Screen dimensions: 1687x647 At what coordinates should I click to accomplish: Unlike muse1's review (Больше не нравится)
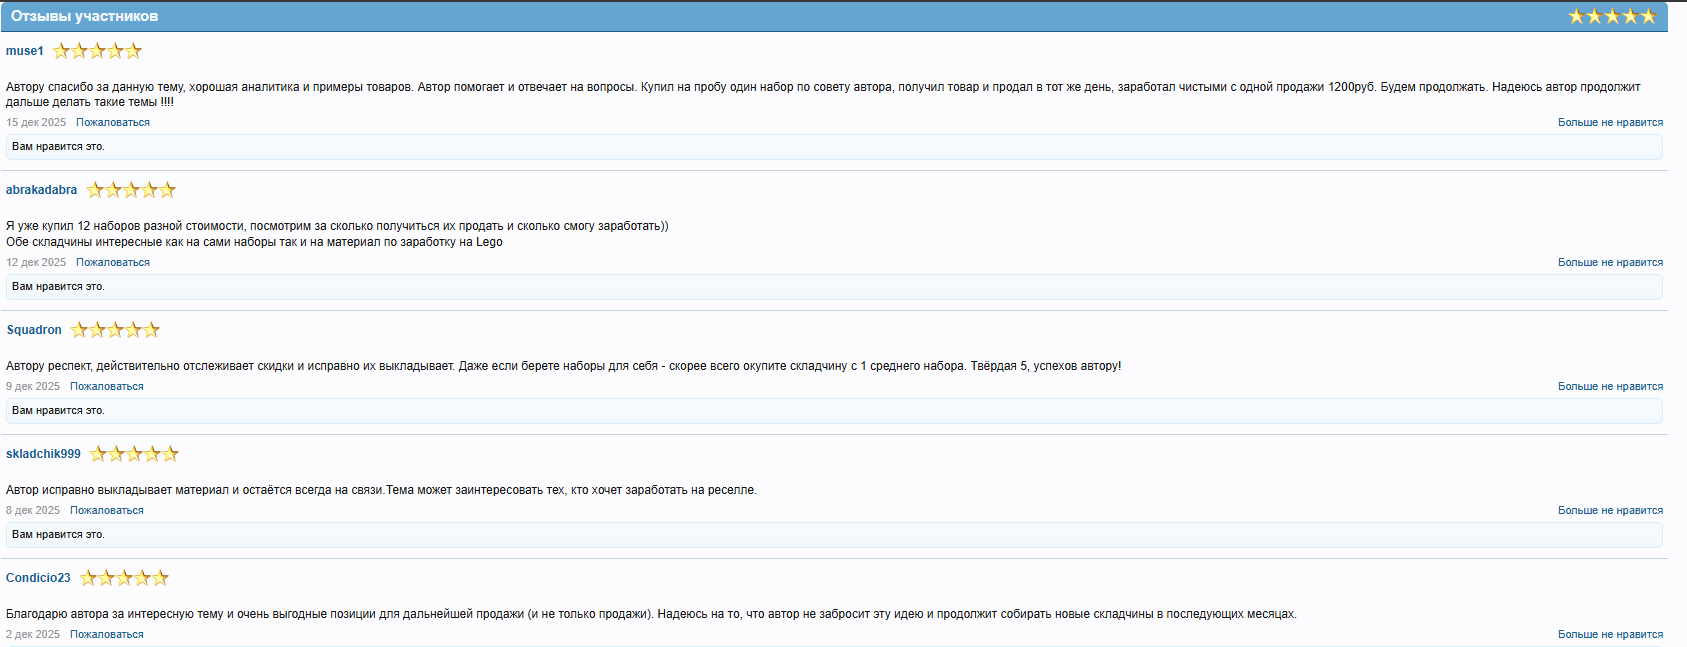pos(1610,122)
